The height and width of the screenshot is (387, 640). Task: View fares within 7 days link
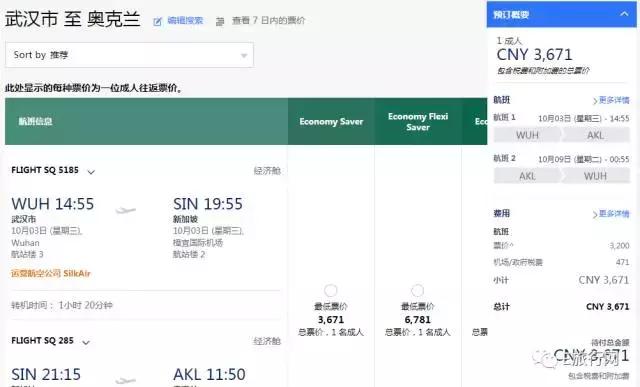(x=269, y=20)
